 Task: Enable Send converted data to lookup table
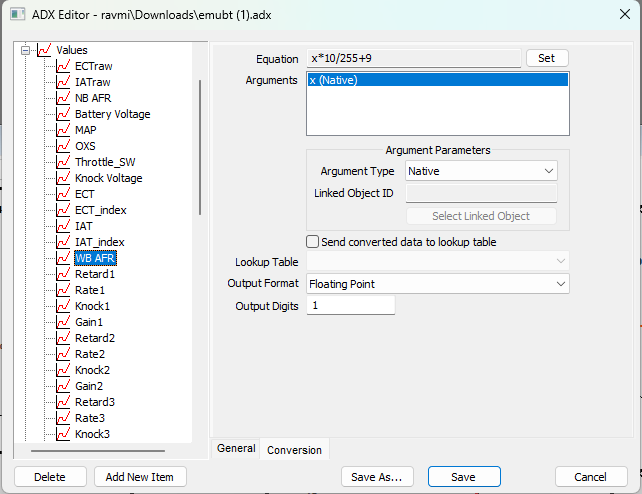click(313, 242)
